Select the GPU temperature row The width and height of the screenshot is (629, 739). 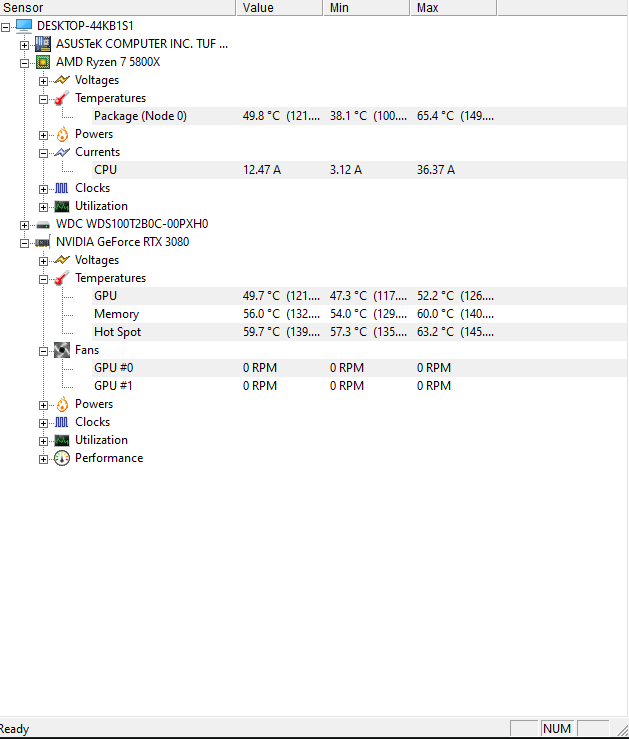[x=359, y=296]
